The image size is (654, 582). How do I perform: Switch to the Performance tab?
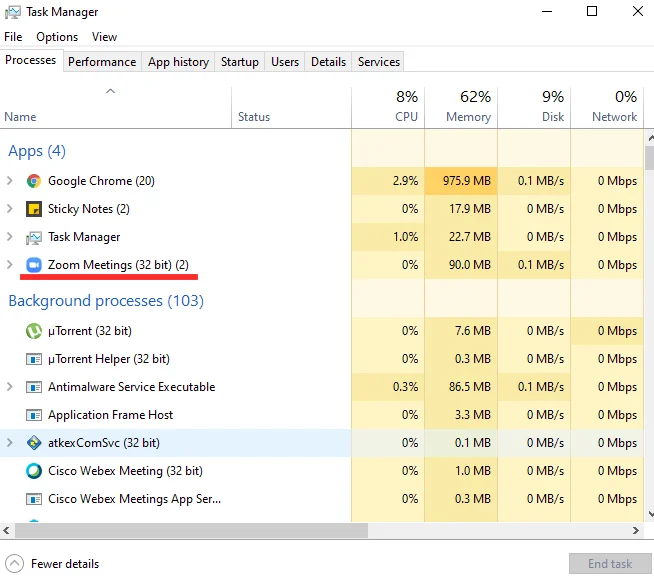point(102,62)
